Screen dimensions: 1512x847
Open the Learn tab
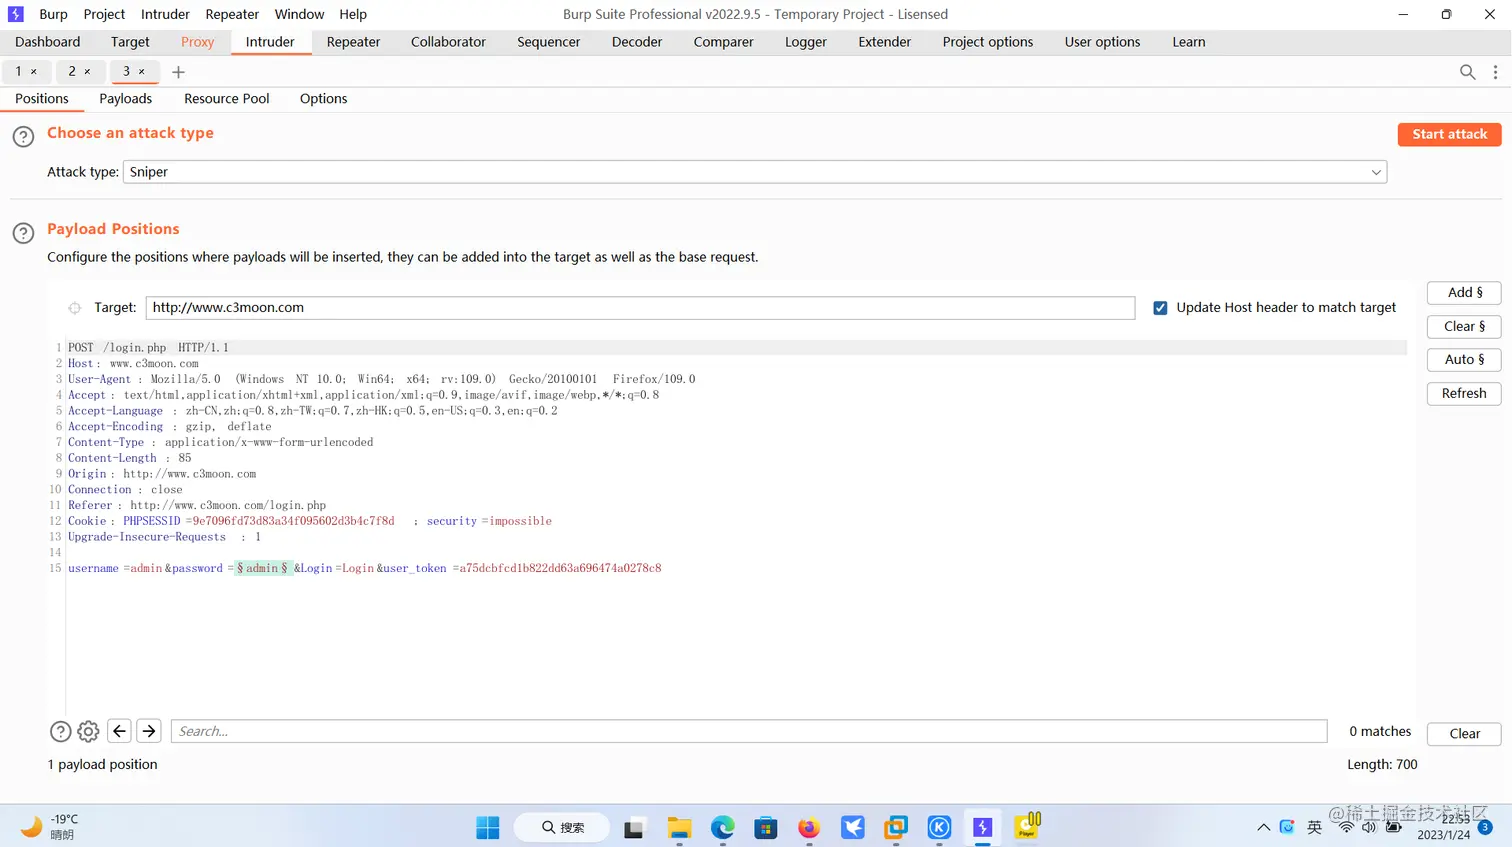click(x=1189, y=42)
